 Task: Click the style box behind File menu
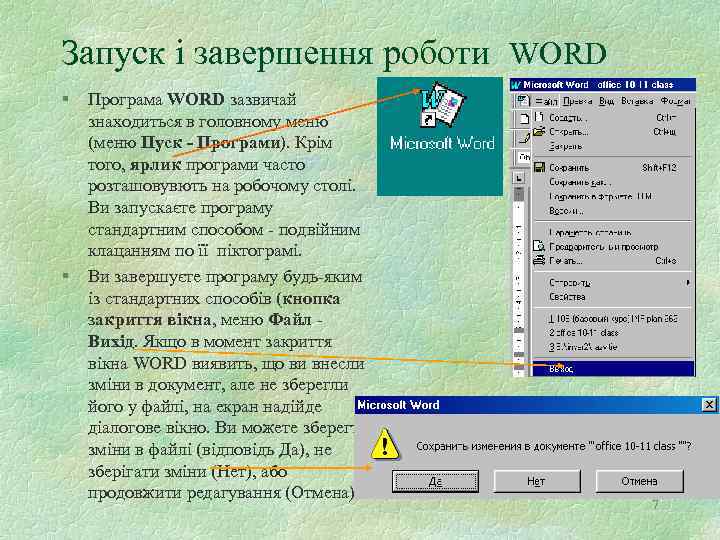524,157
